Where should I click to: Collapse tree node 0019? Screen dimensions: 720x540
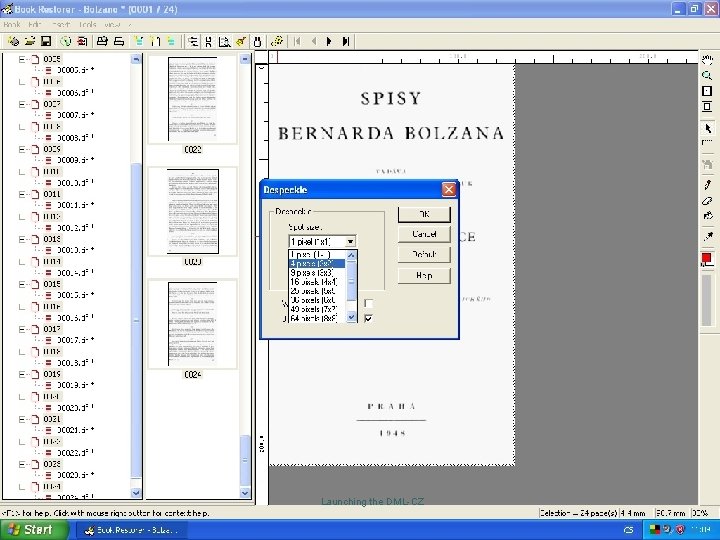pos(22,374)
